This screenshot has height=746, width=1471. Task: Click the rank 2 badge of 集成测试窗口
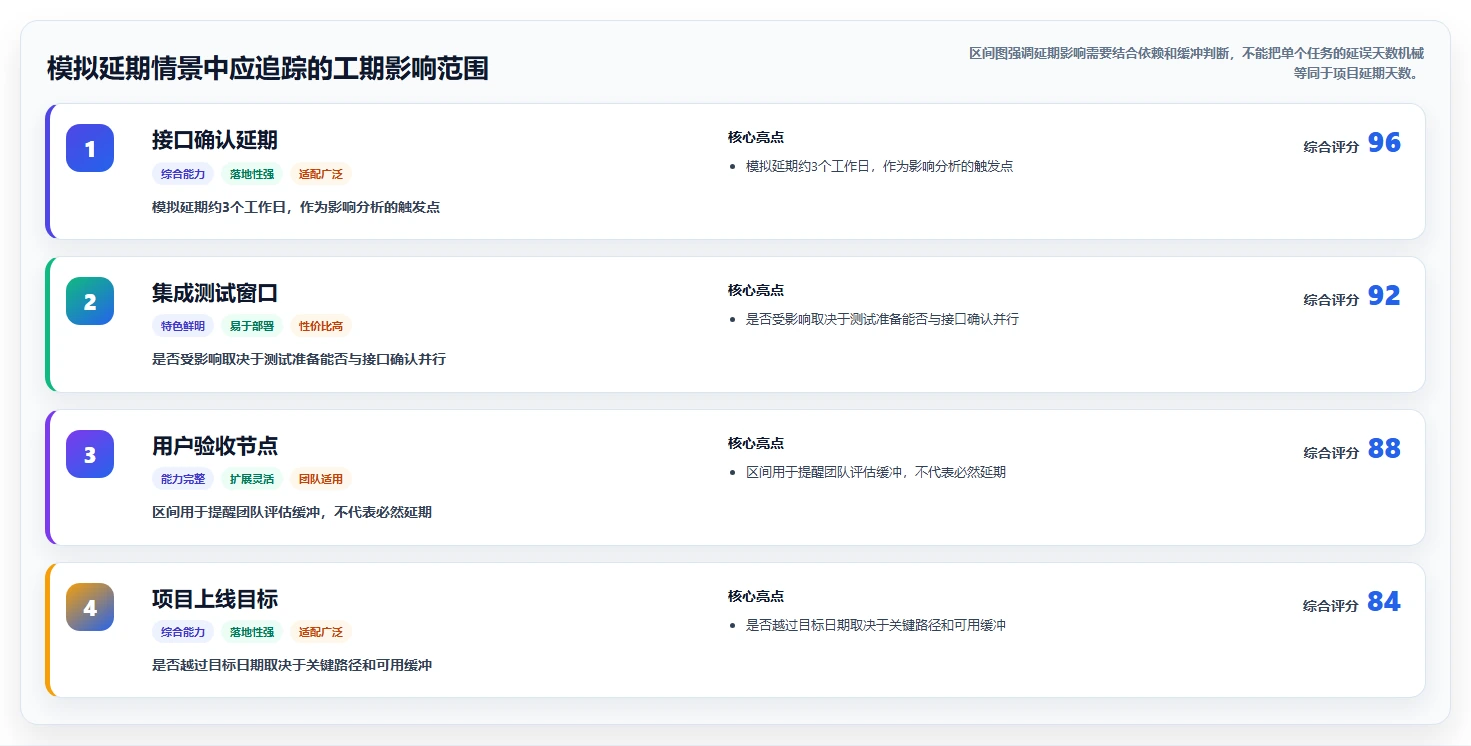click(x=90, y=301)
